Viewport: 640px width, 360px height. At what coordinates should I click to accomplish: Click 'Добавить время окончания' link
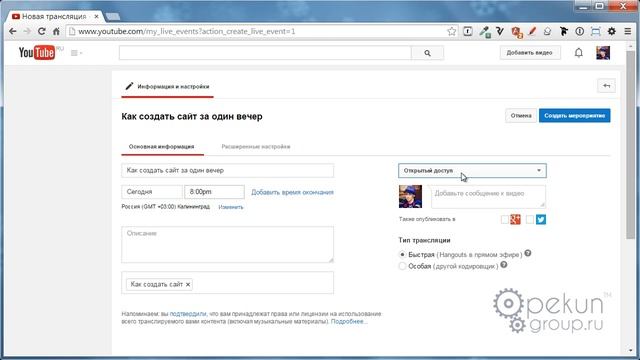(x=292, y=192)
